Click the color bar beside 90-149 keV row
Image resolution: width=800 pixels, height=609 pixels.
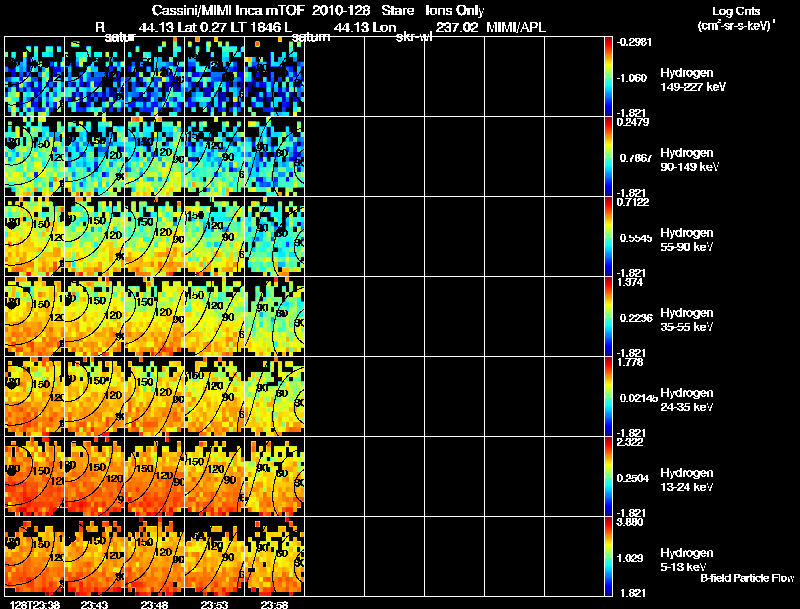(608, 156)
